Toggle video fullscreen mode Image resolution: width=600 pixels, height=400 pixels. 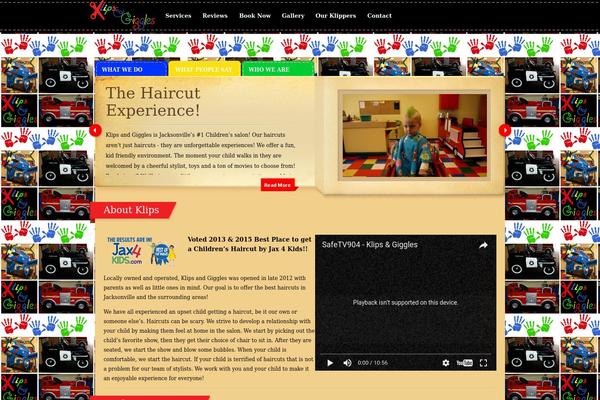point(484,363)
